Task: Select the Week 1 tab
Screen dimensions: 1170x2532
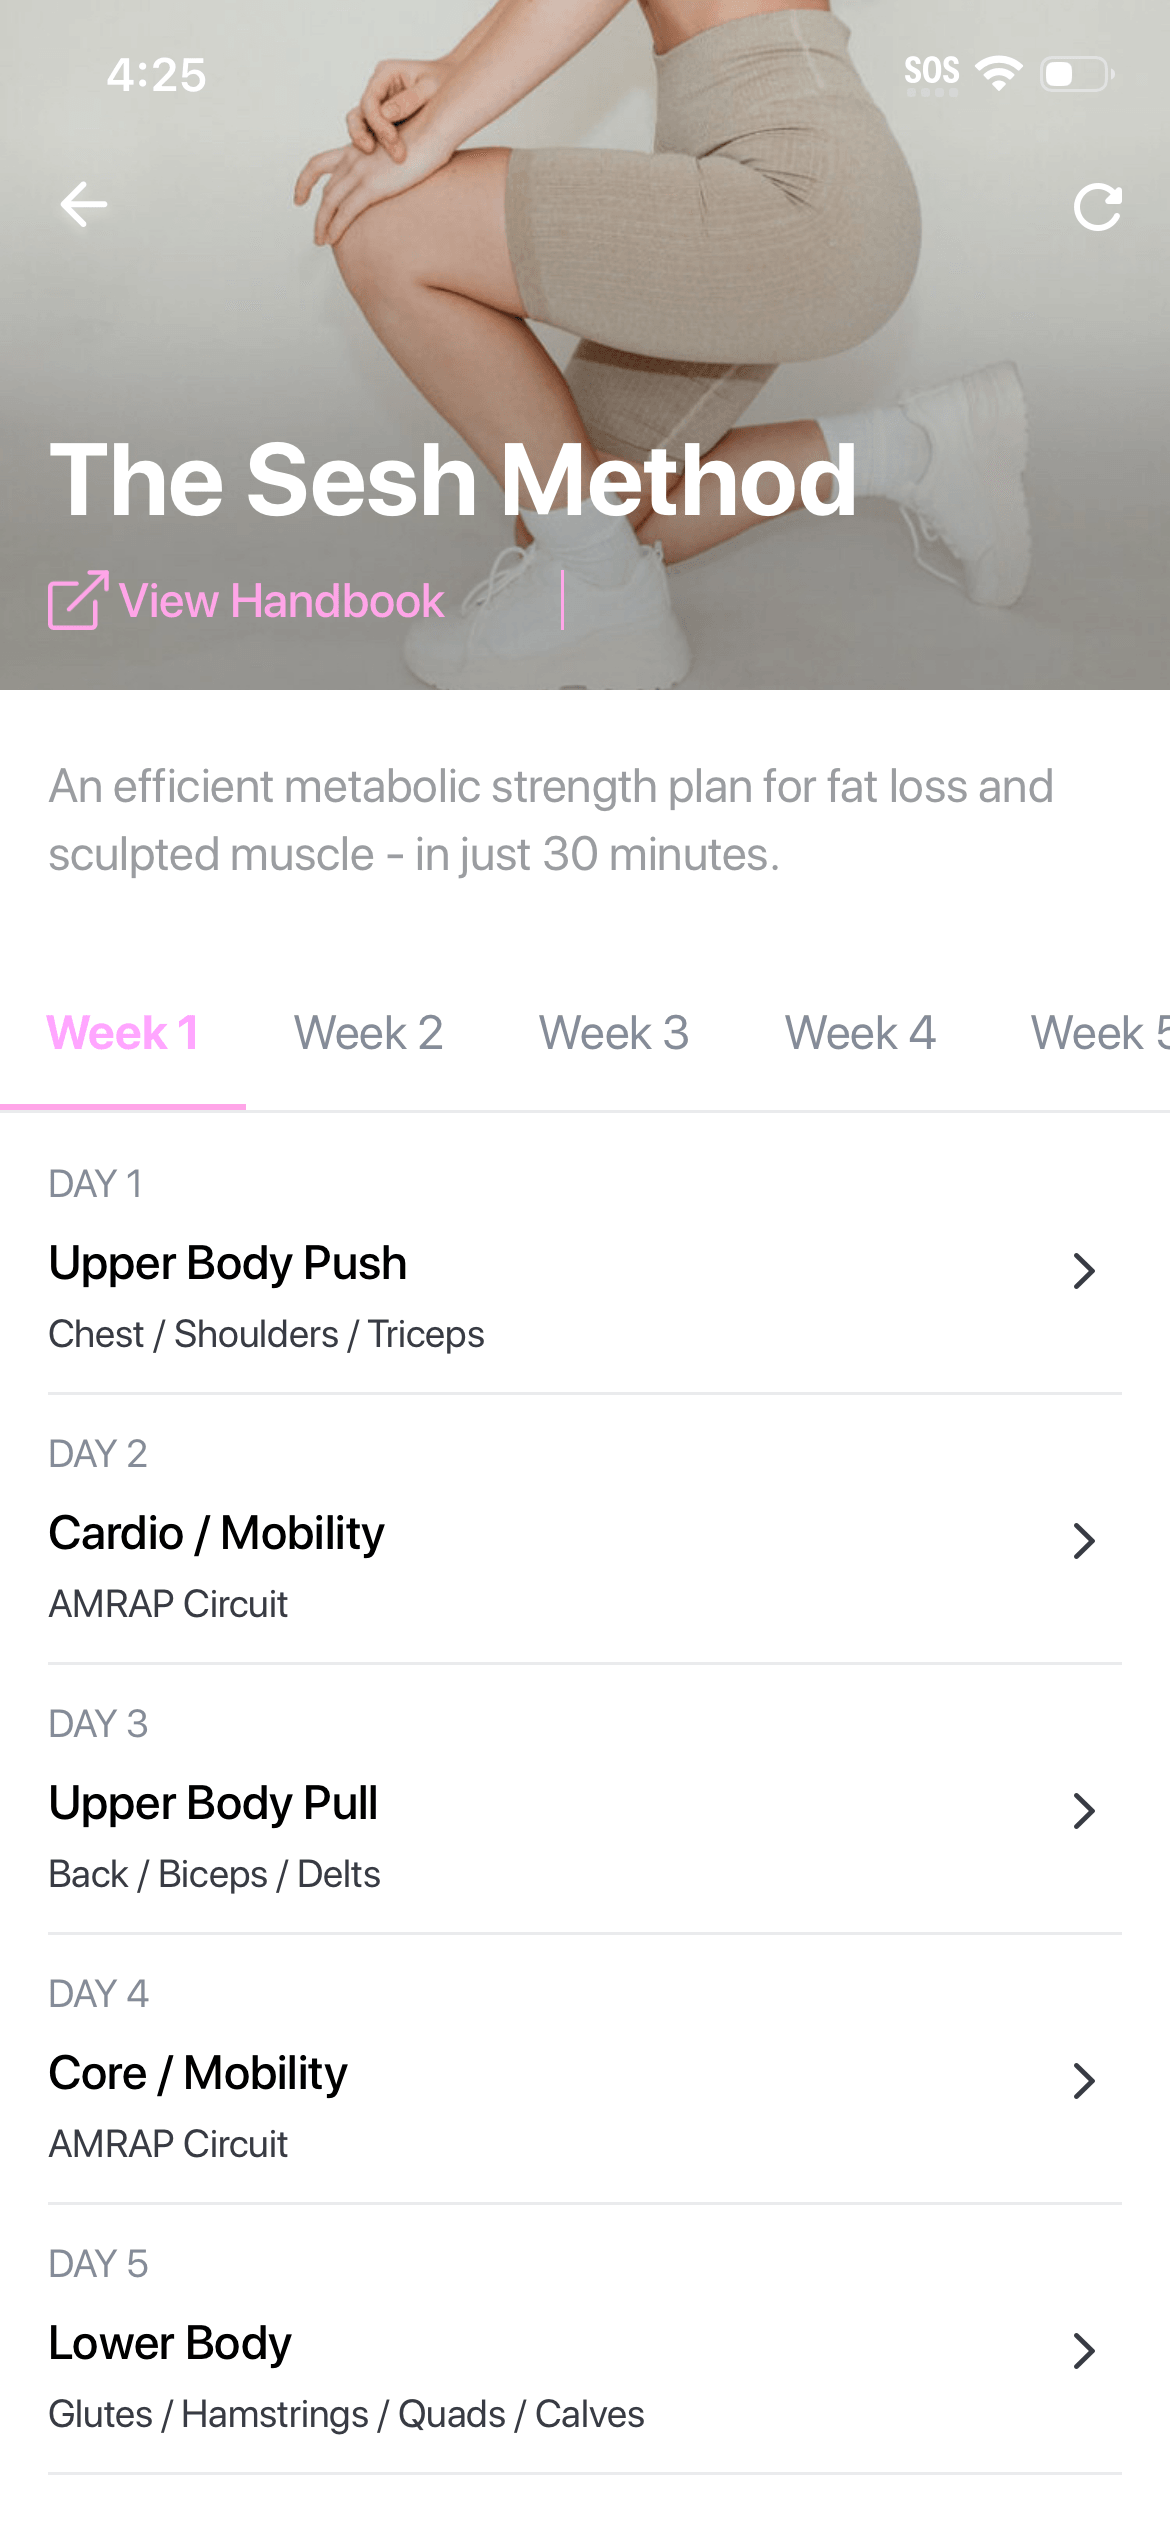Action: [123, 1033]
